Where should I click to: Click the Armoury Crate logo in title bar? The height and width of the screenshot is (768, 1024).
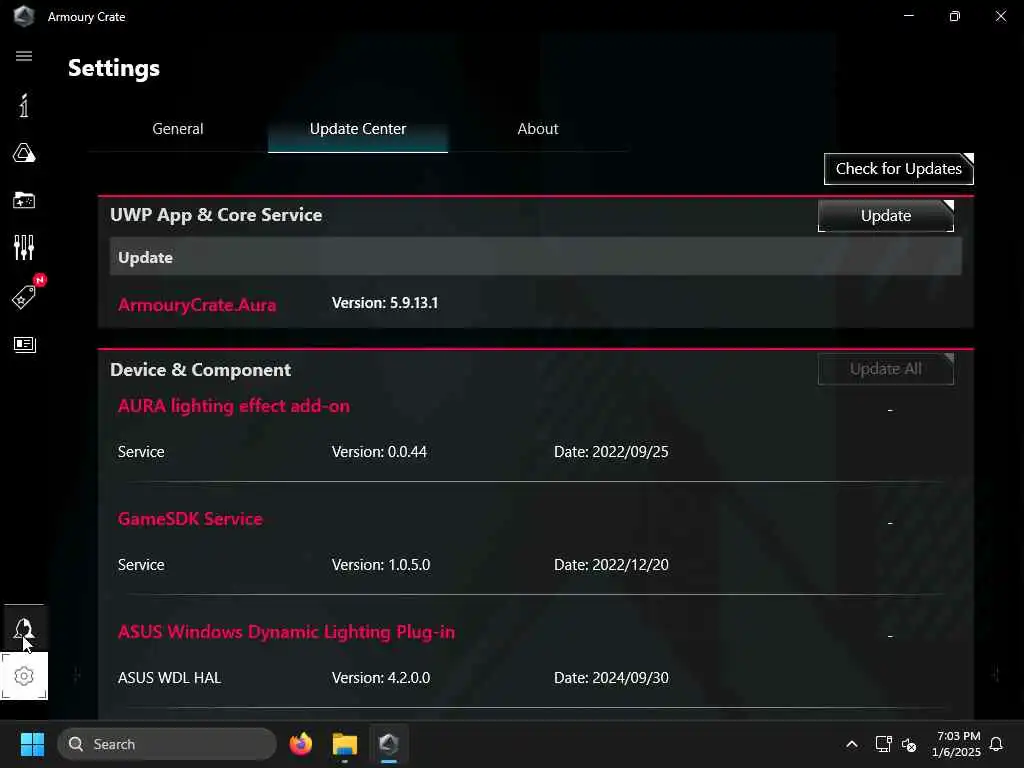24,16
